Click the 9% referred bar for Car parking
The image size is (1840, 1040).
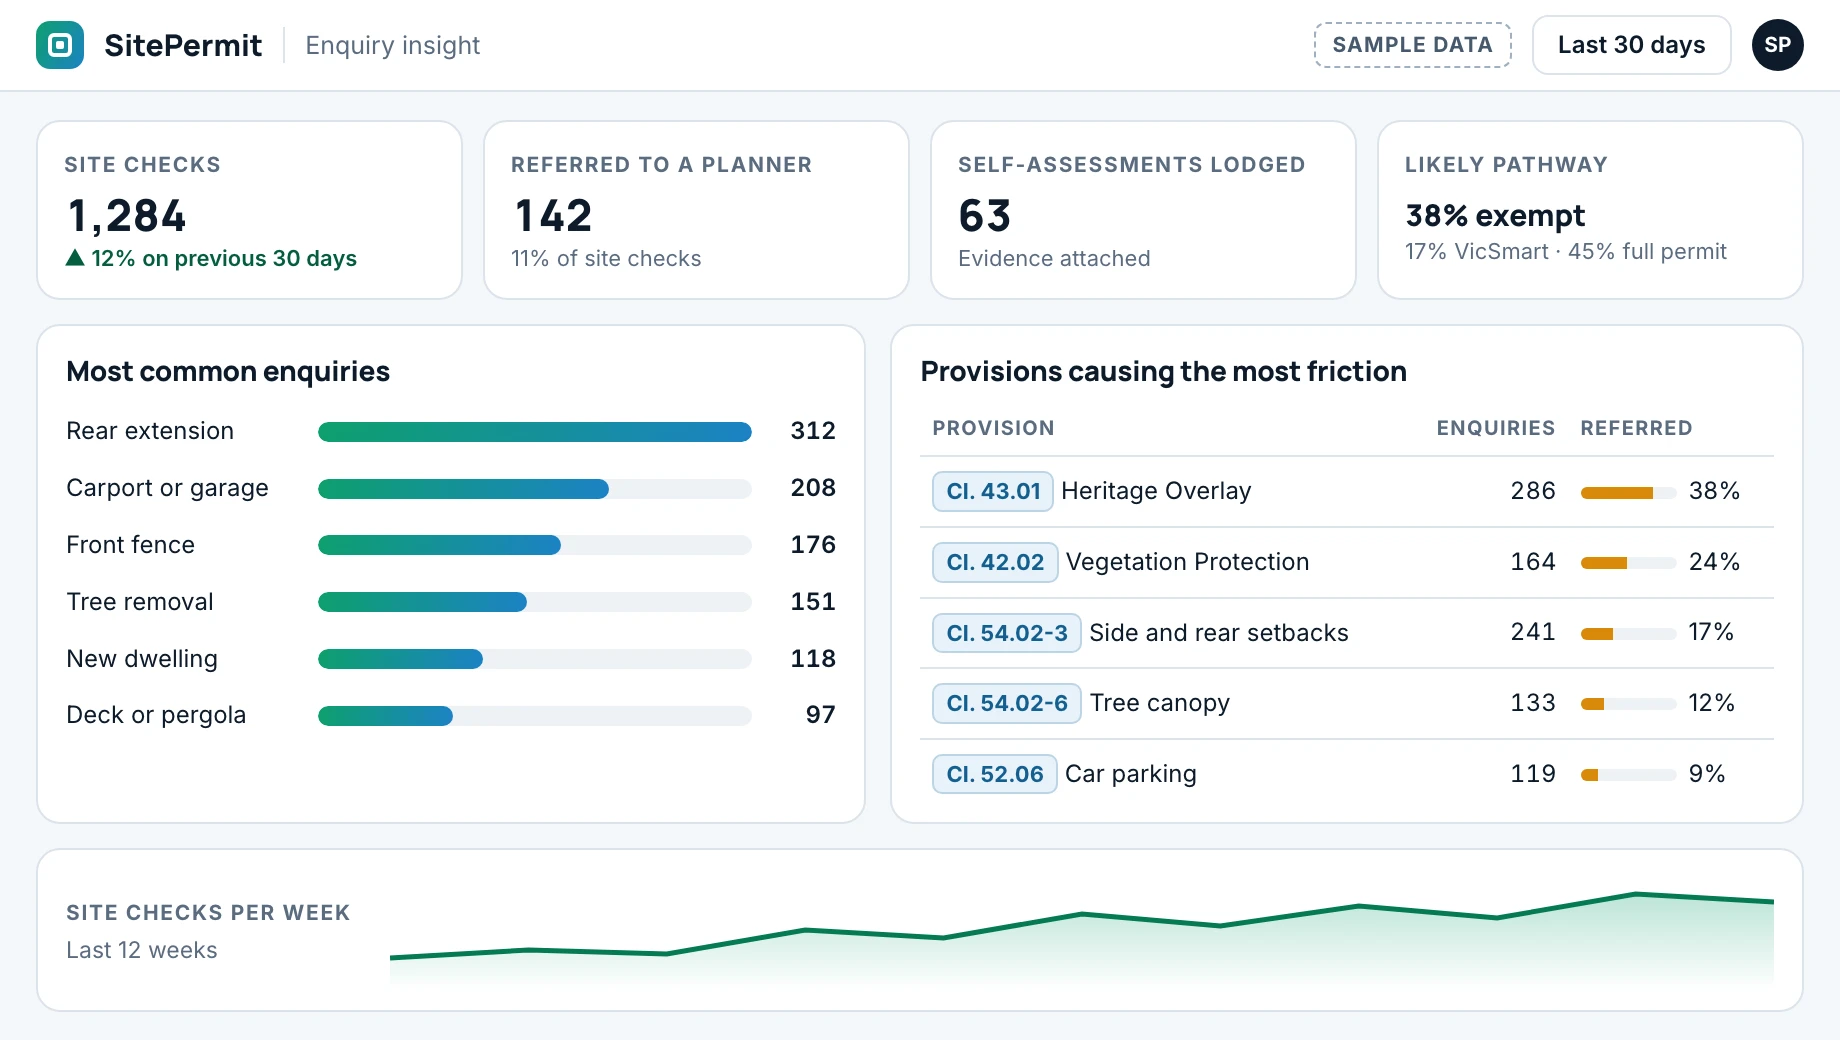point(1628,775)
